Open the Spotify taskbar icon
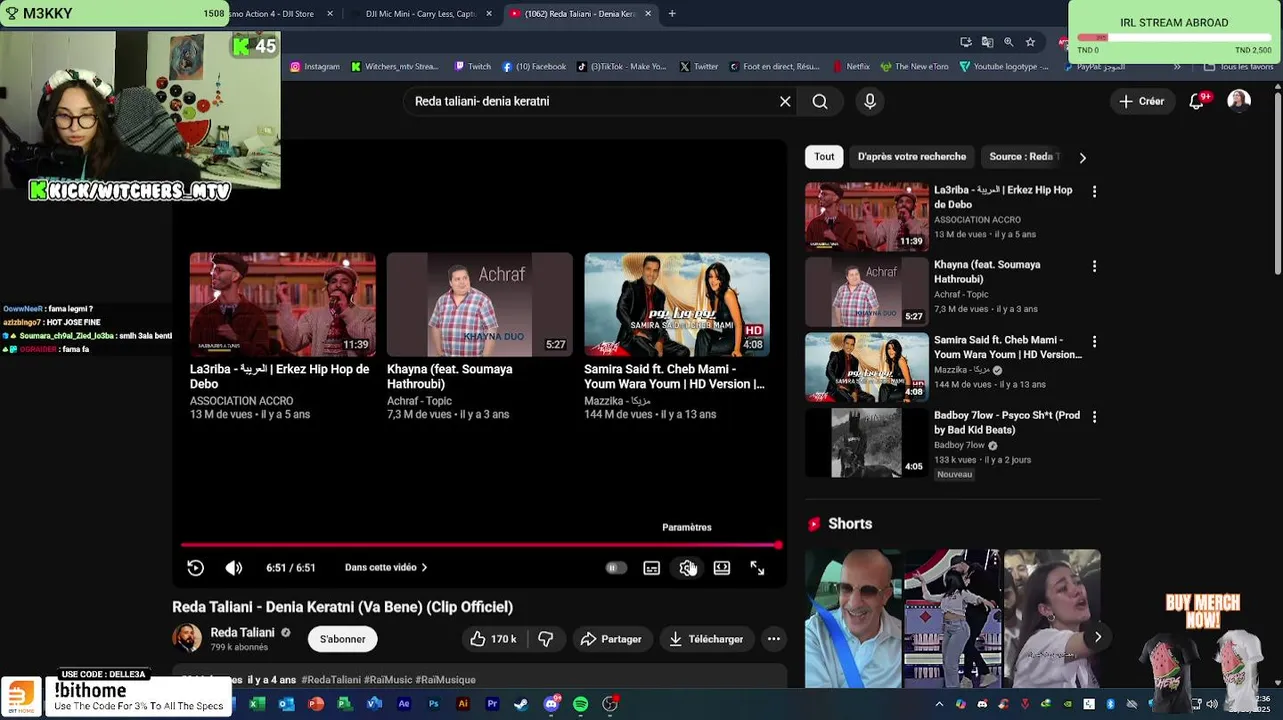 coord(580,704)
